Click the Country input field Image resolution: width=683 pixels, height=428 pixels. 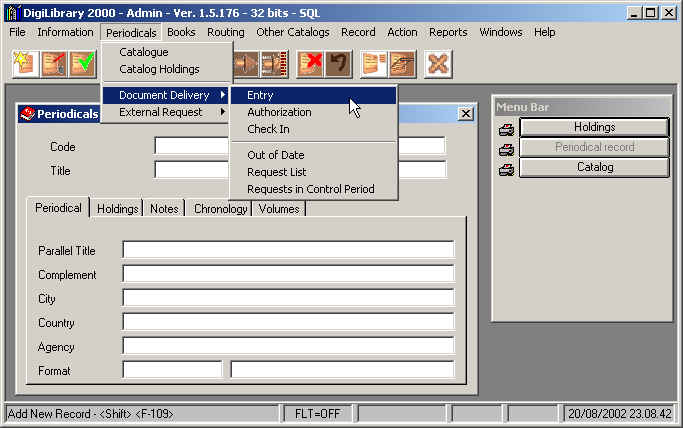(x=288, y=322)
